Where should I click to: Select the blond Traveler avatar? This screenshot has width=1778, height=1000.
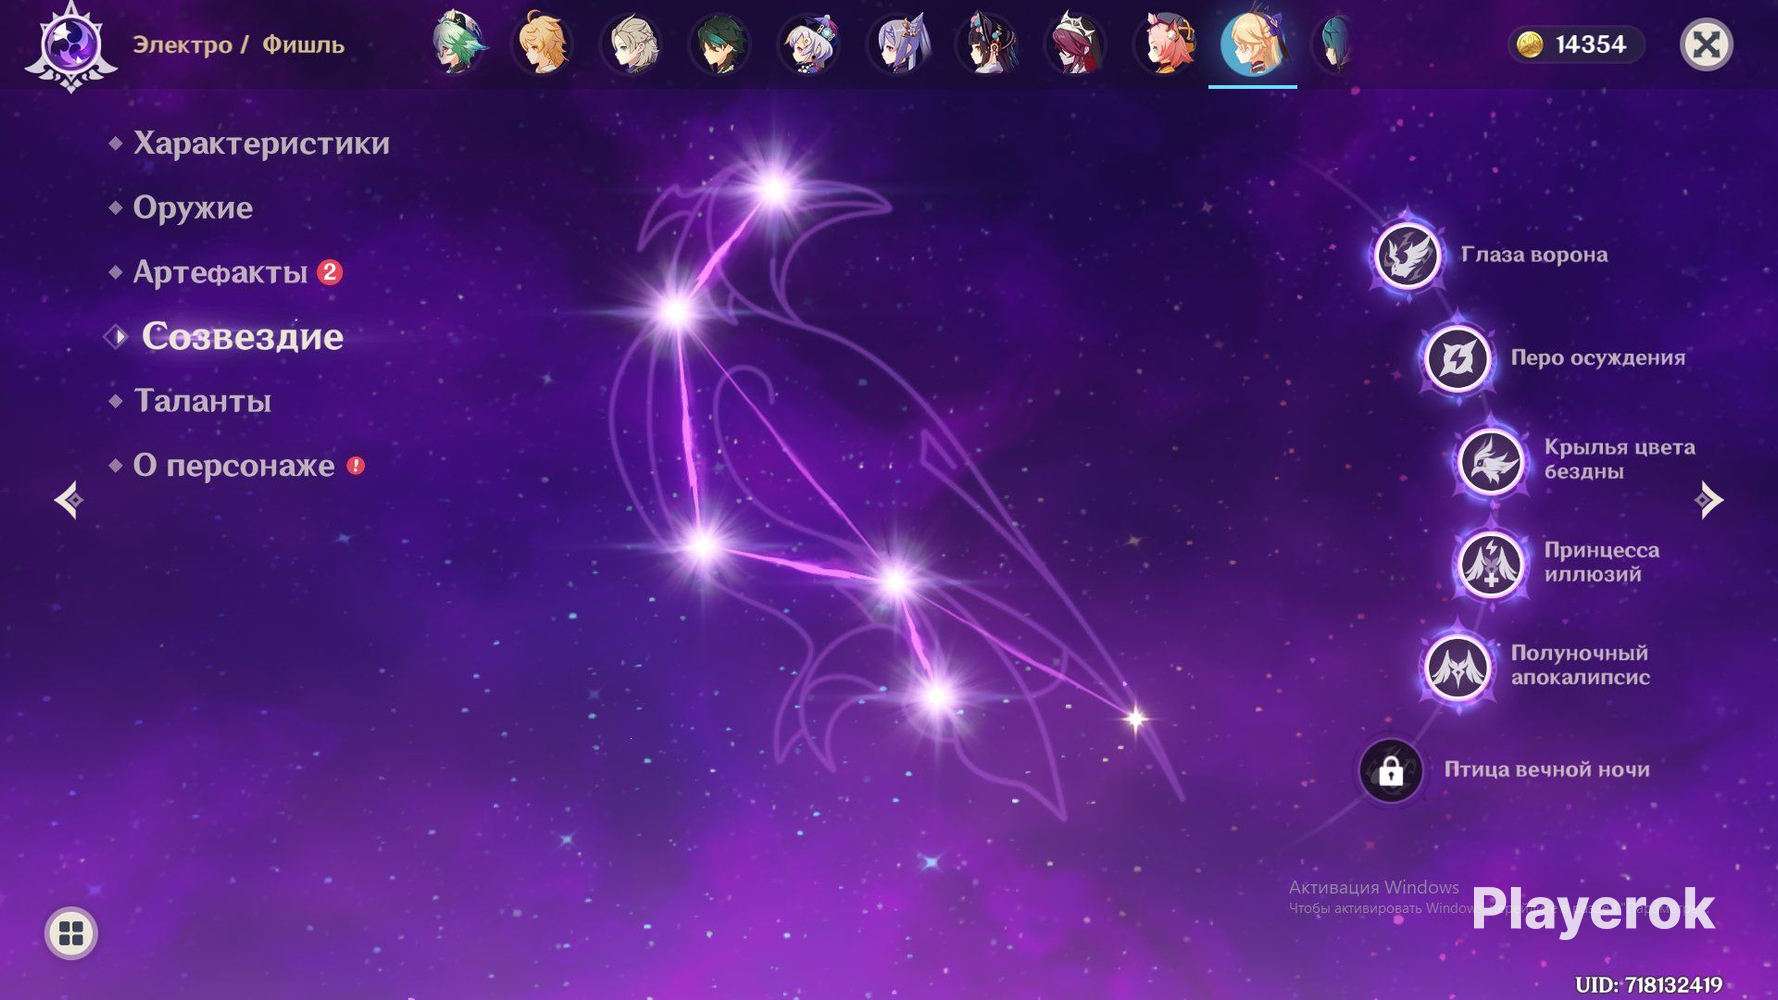tap(544, 44)
